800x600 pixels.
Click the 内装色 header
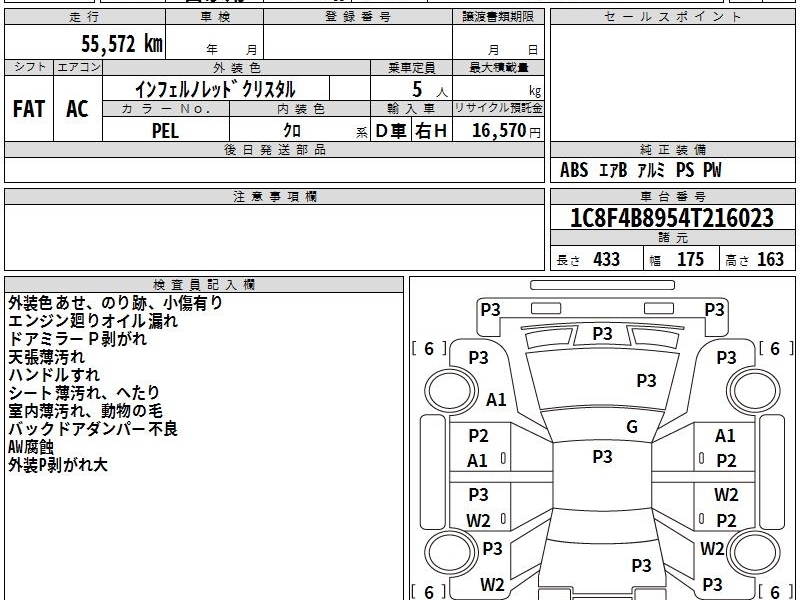tap(300, 108)
